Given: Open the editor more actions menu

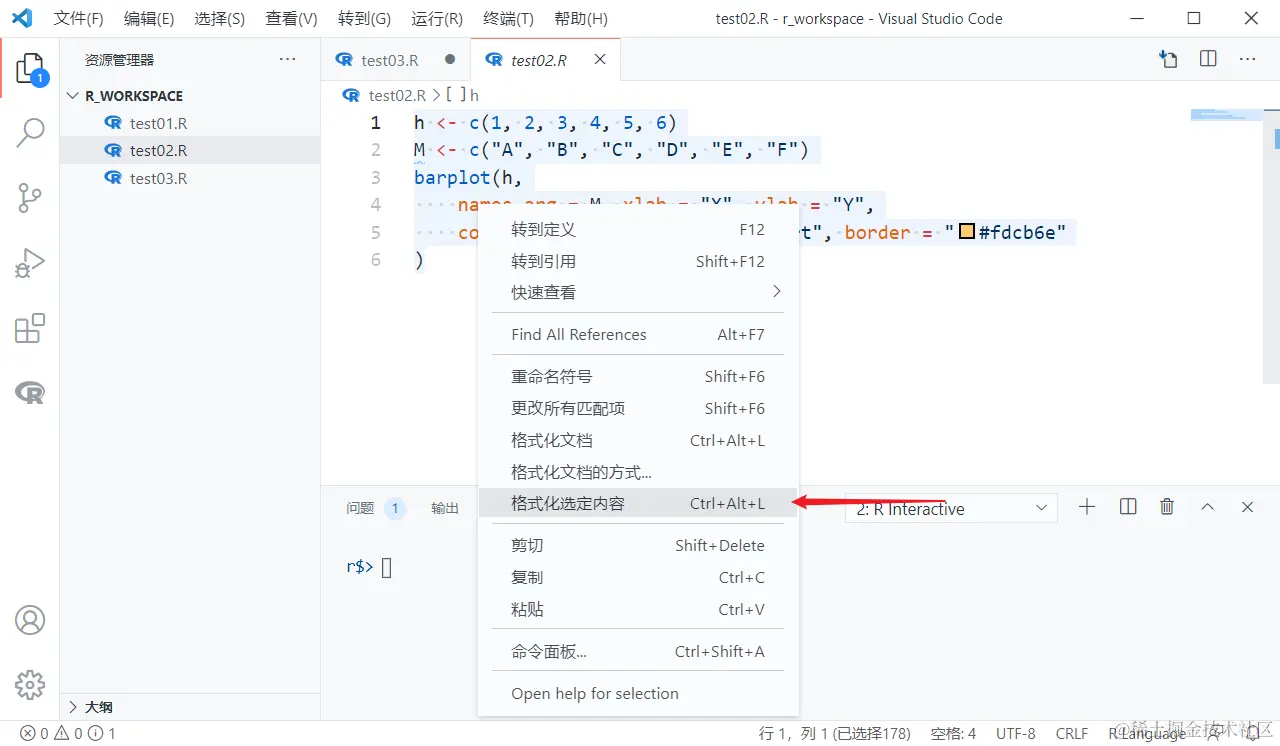Looking at the screenshot, I should coord(1247,59).
